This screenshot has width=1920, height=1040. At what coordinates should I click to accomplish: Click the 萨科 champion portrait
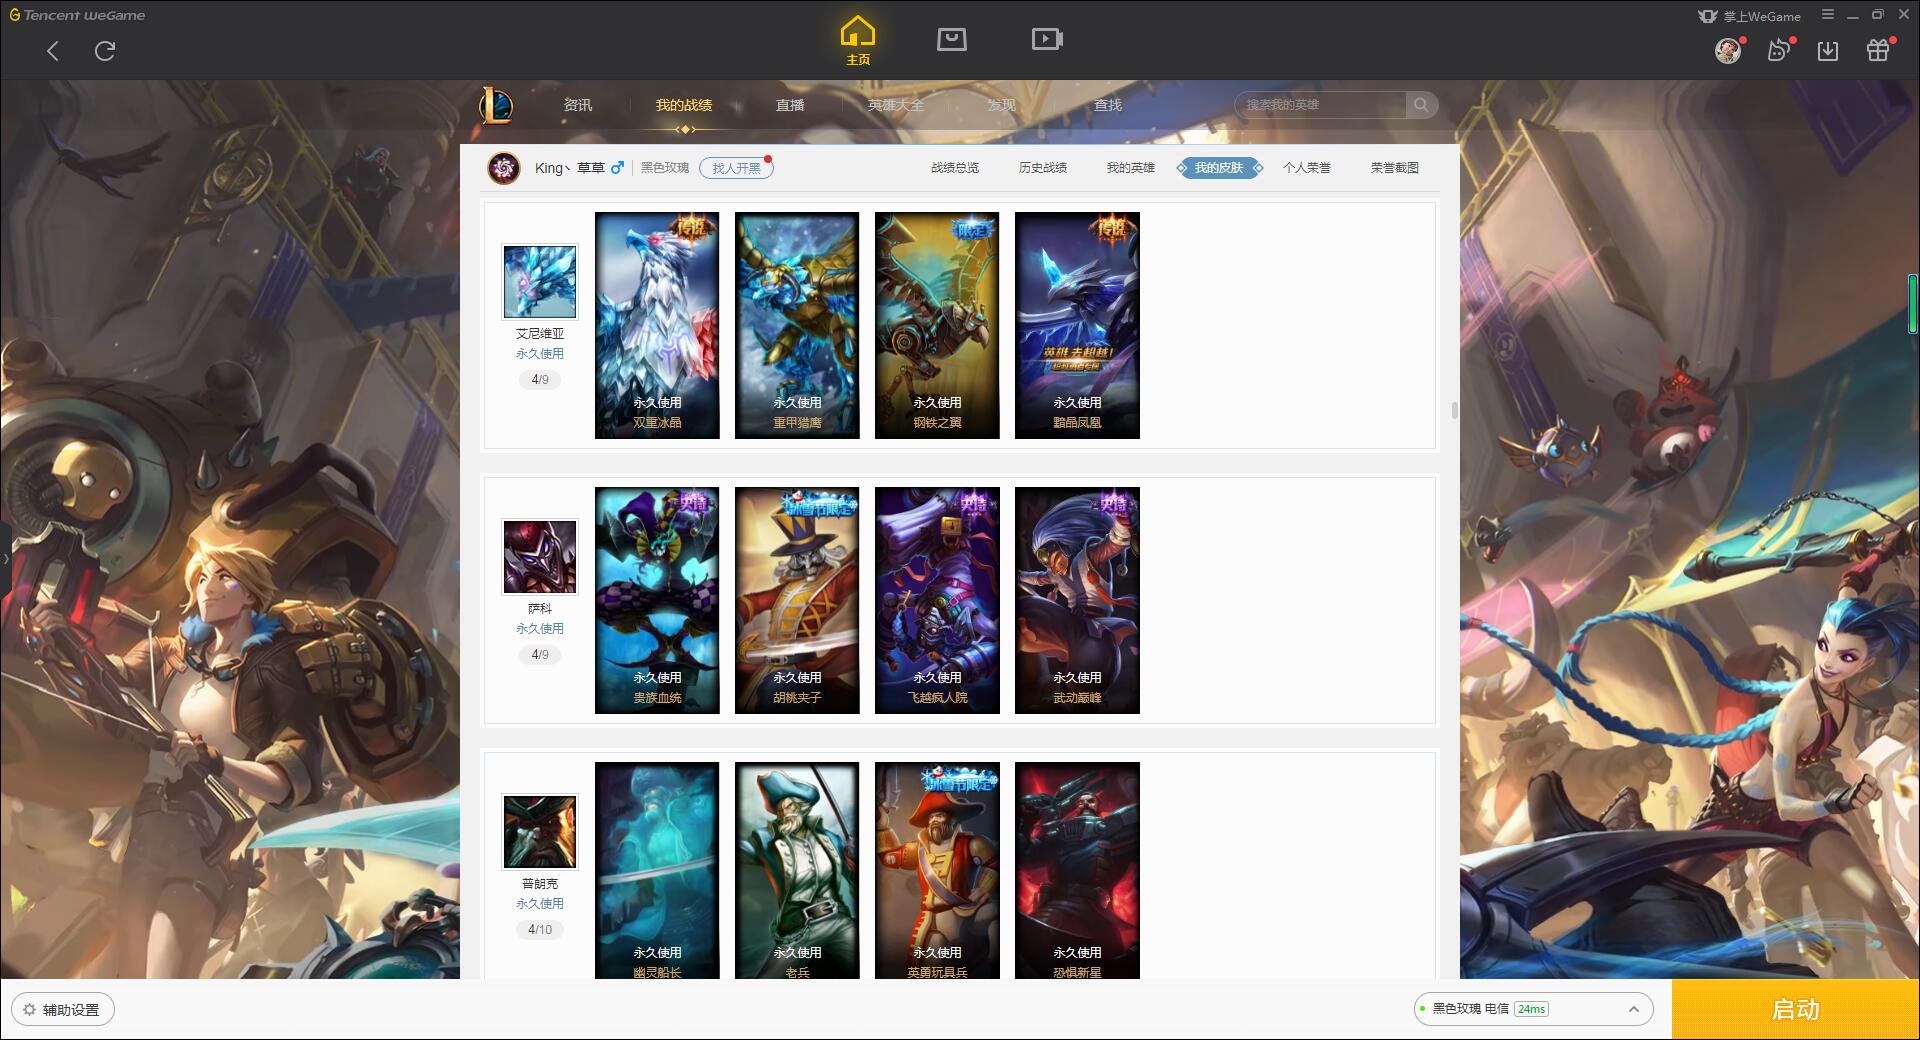(x=540, y=557)
